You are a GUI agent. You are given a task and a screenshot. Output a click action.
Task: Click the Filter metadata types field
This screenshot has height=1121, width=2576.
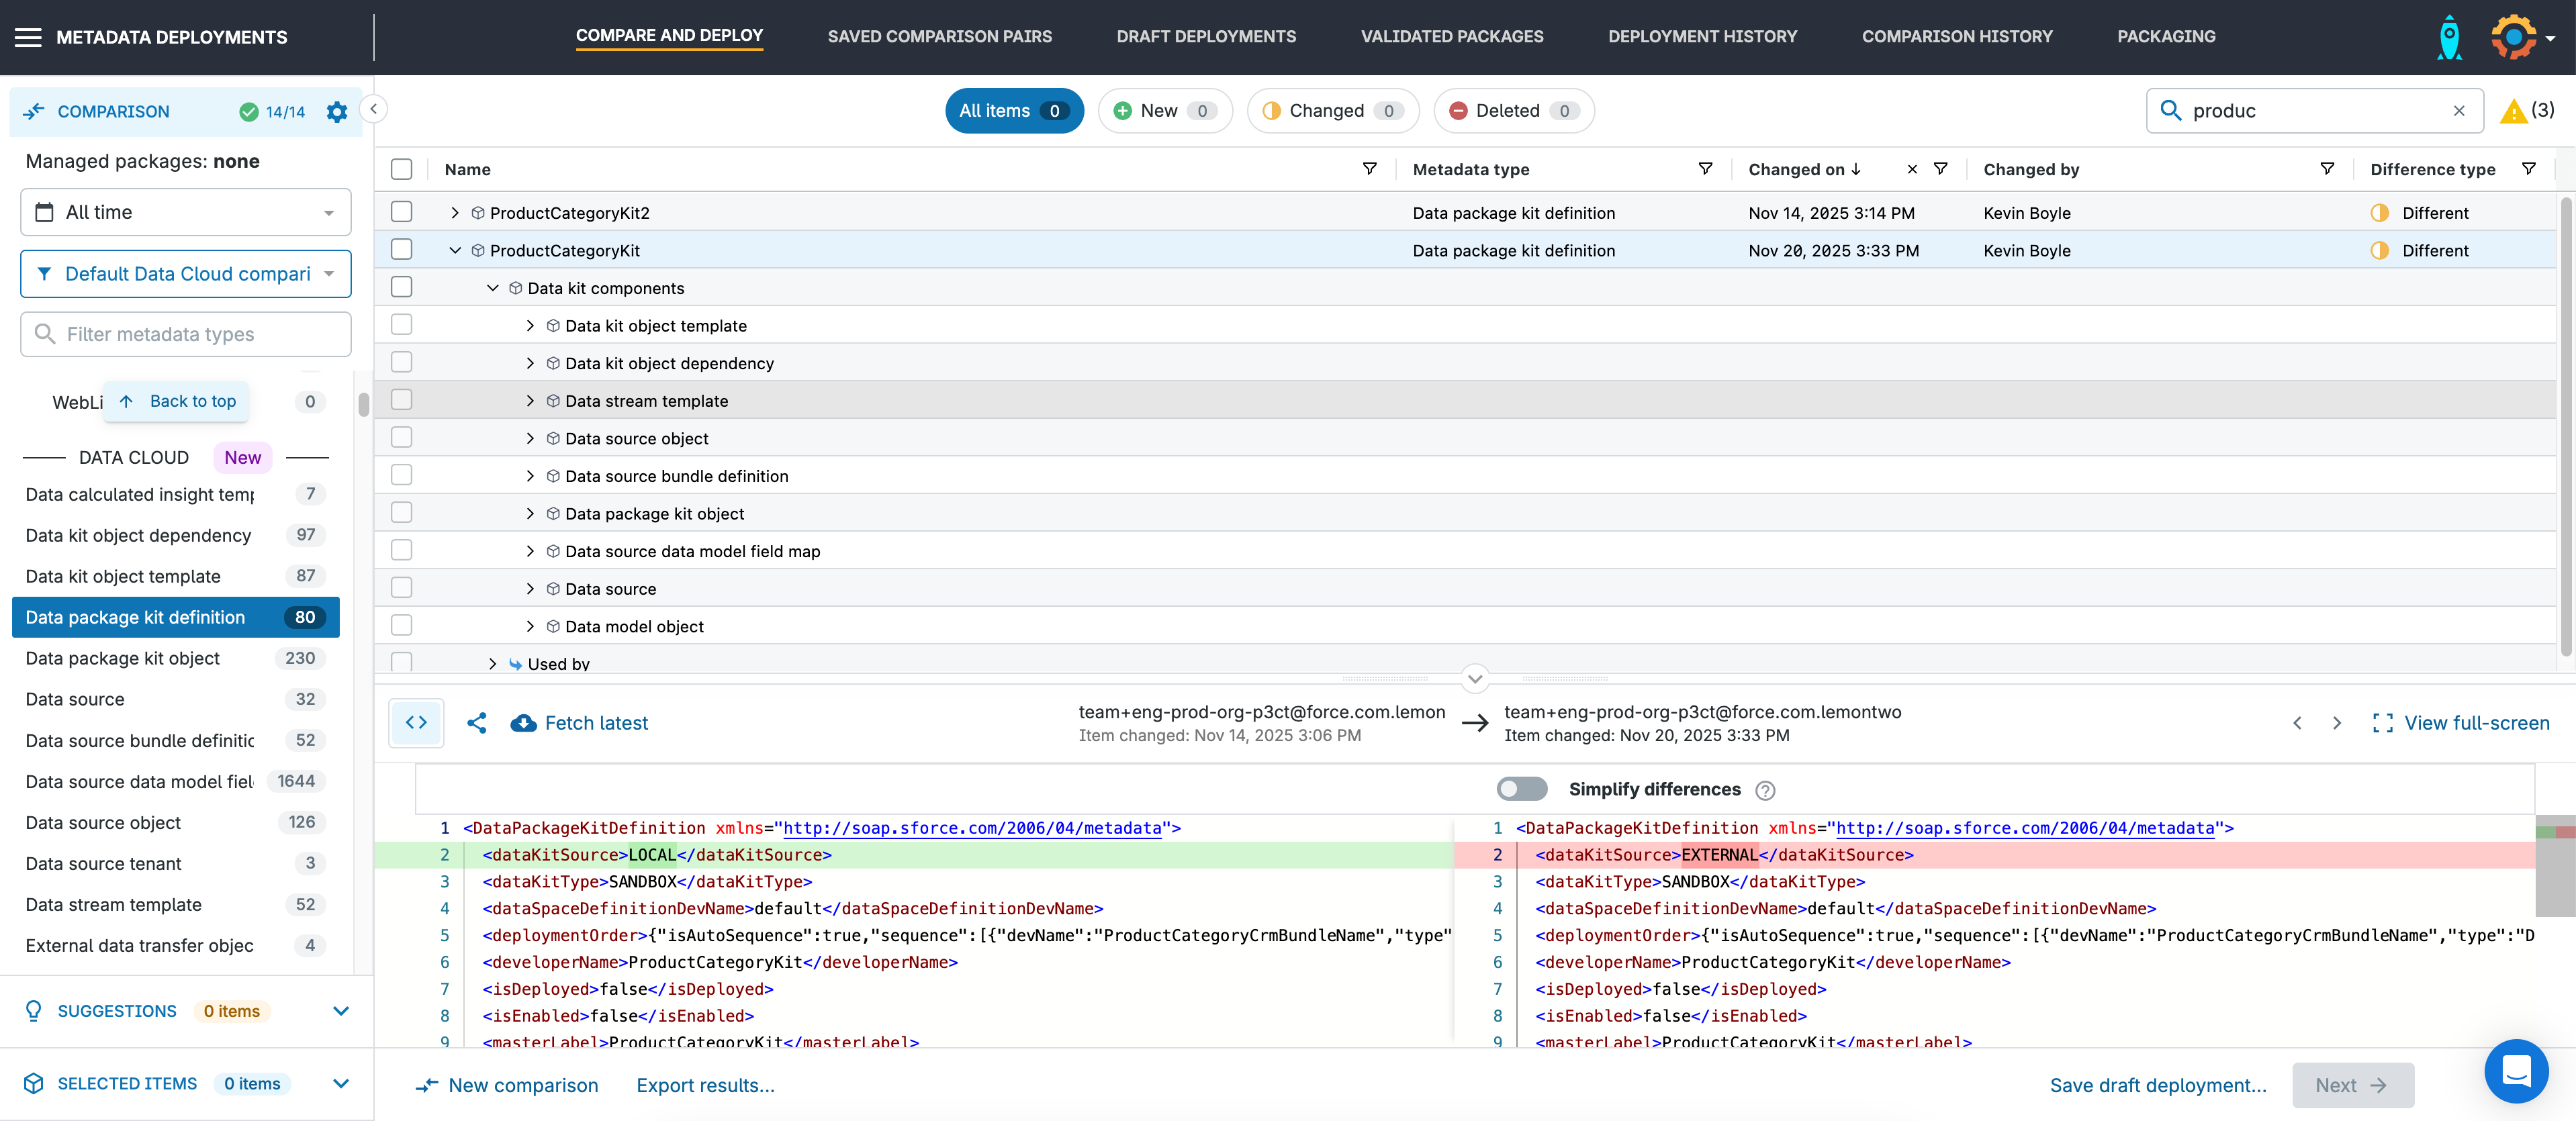tap(186, 334)
